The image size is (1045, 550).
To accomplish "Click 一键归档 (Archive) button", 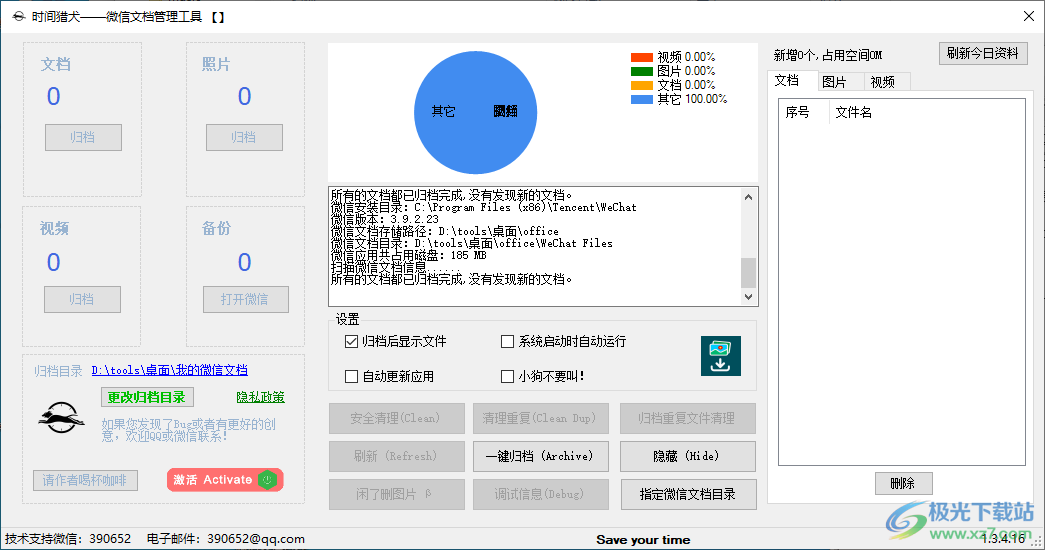I will 540,456.
